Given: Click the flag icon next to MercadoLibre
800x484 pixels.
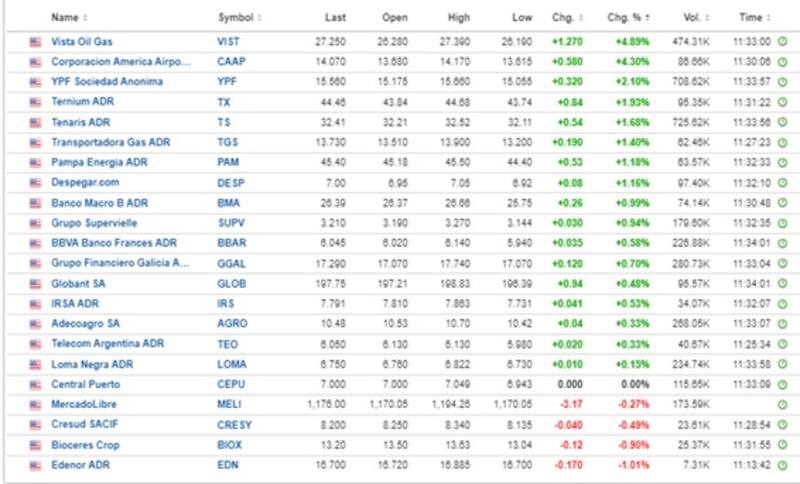Looking at the screenshot, I should tap(36, 404).
